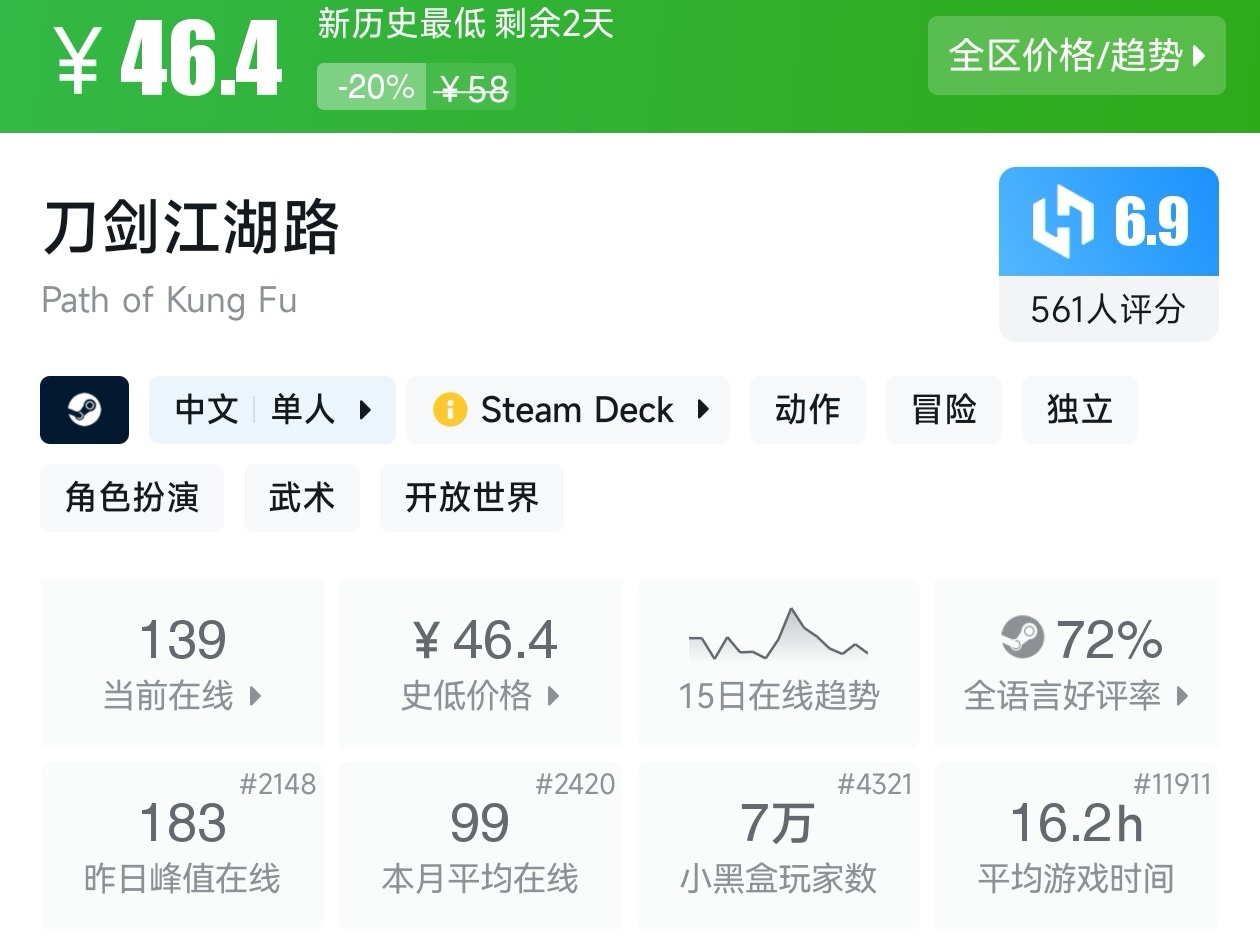
Task: Open the 昨日峰值在线 183 stat card
Action: click(x=182, y=845)
